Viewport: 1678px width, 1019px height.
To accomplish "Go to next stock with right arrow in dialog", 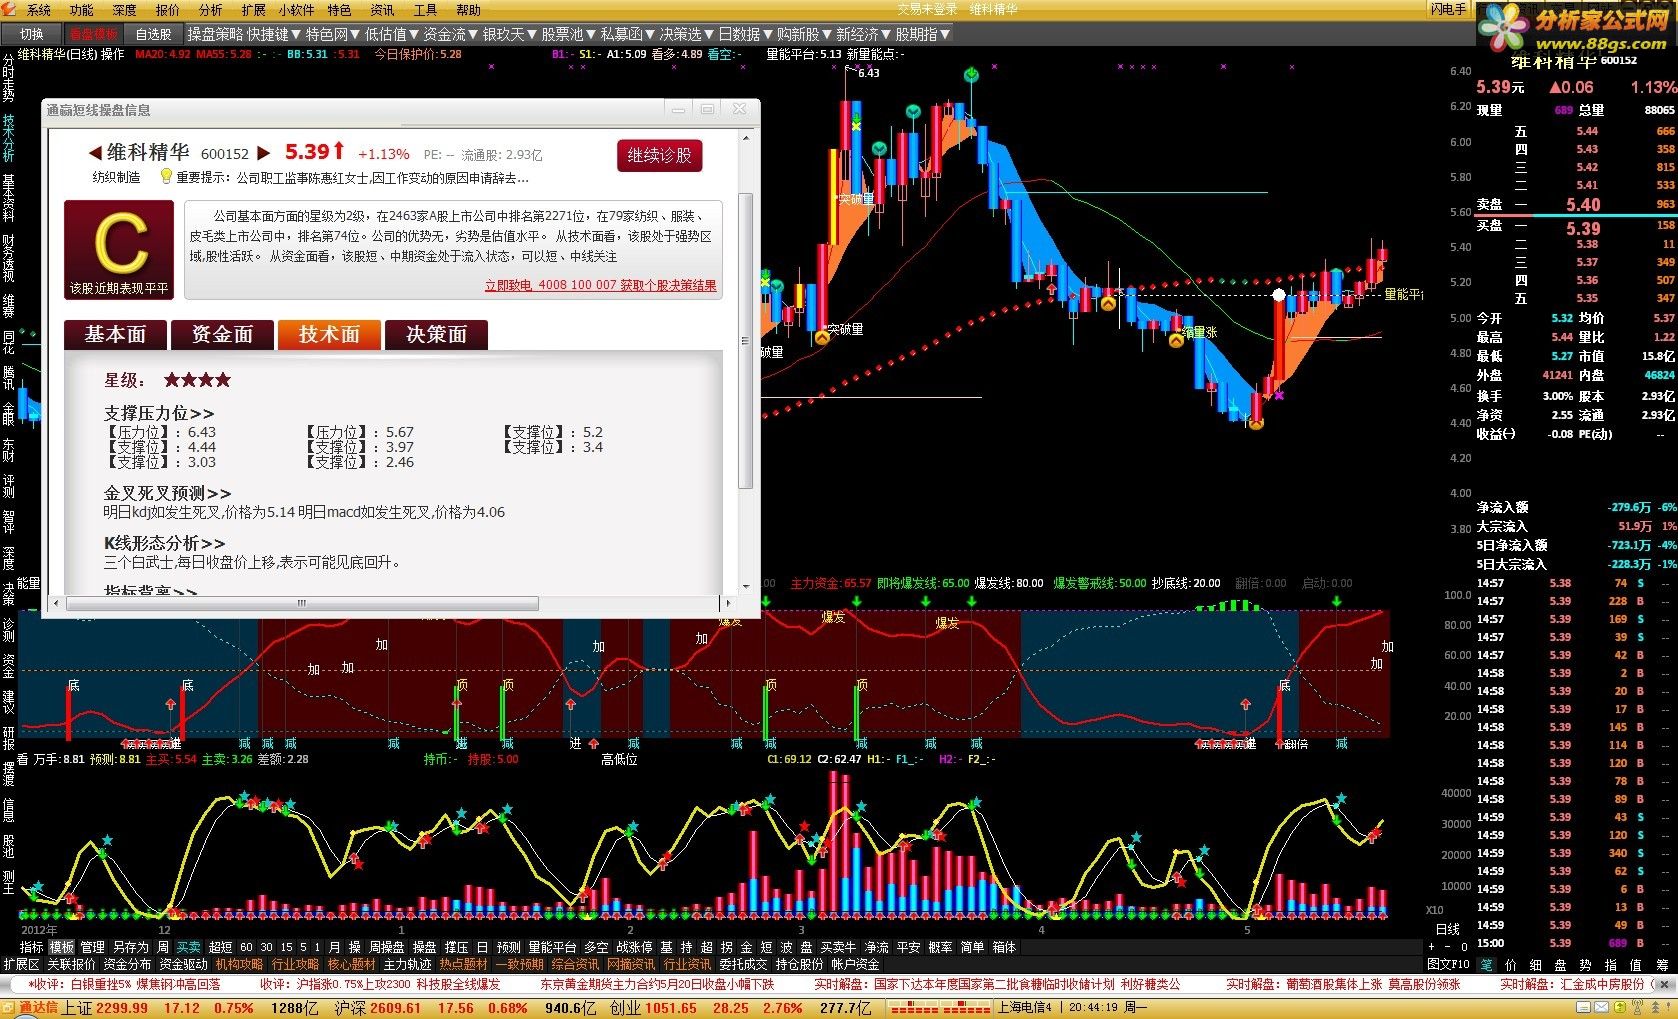I will click(x=264, y=153).
